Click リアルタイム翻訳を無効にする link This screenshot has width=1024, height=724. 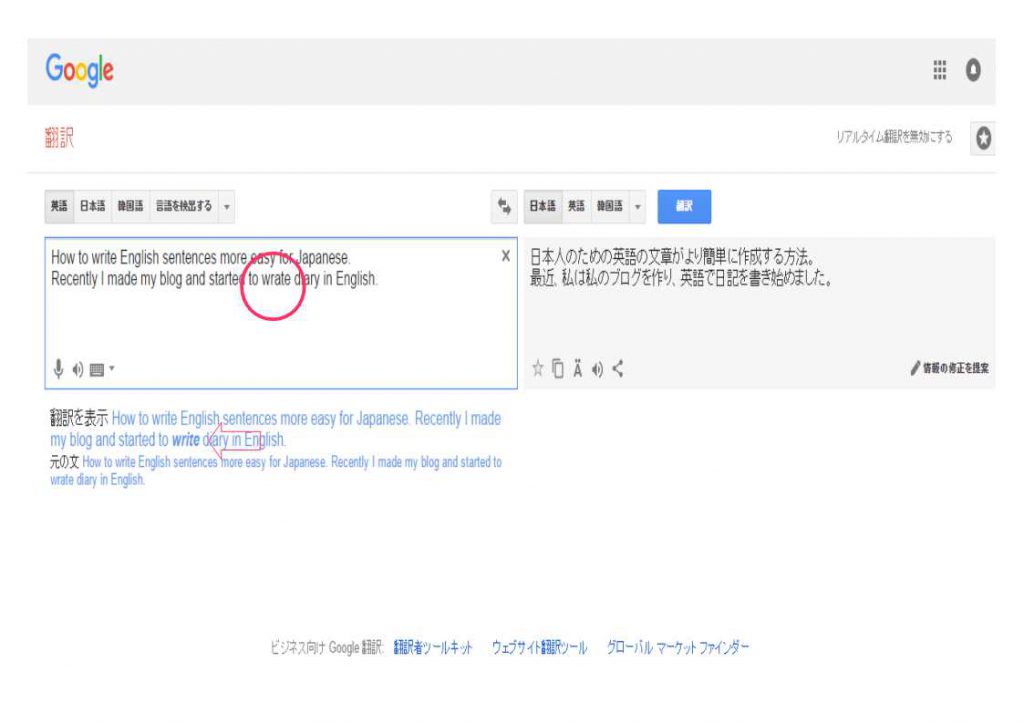pos(894,138)
